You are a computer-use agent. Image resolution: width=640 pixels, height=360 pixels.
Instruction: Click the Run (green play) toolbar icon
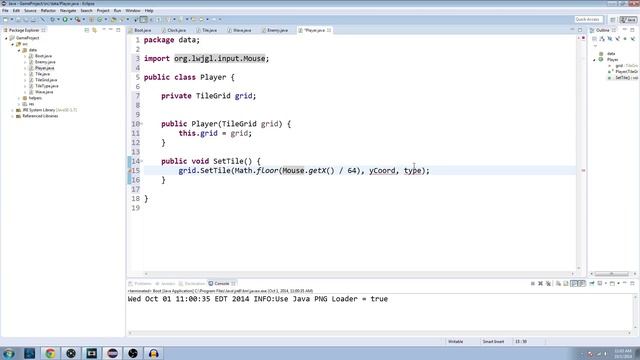(x=65, y=20)
